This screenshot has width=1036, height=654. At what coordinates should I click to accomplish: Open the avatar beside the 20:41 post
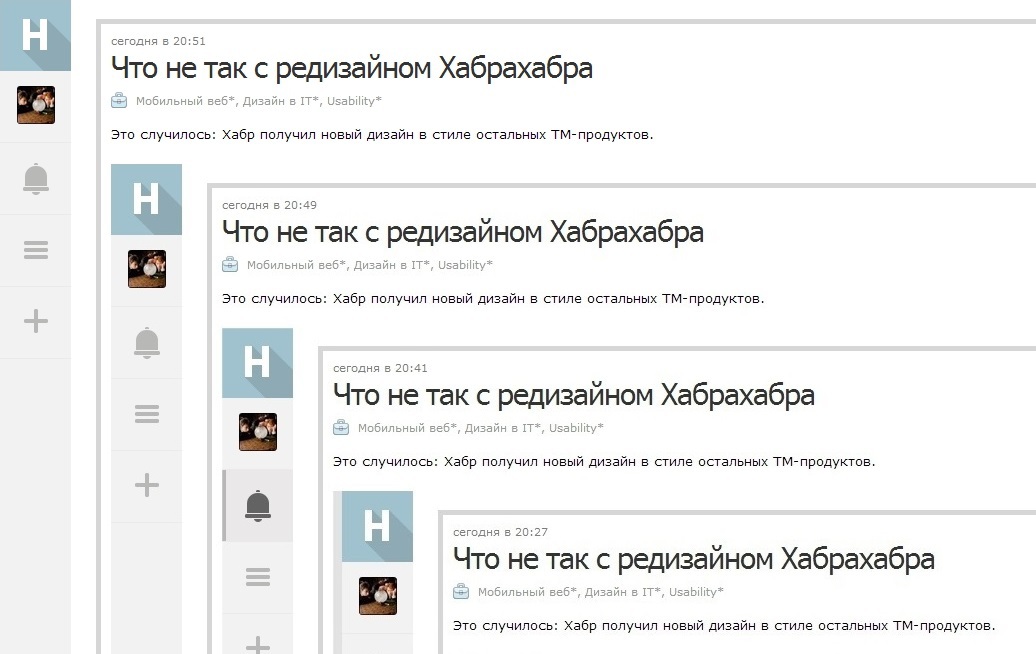(258, 431)
